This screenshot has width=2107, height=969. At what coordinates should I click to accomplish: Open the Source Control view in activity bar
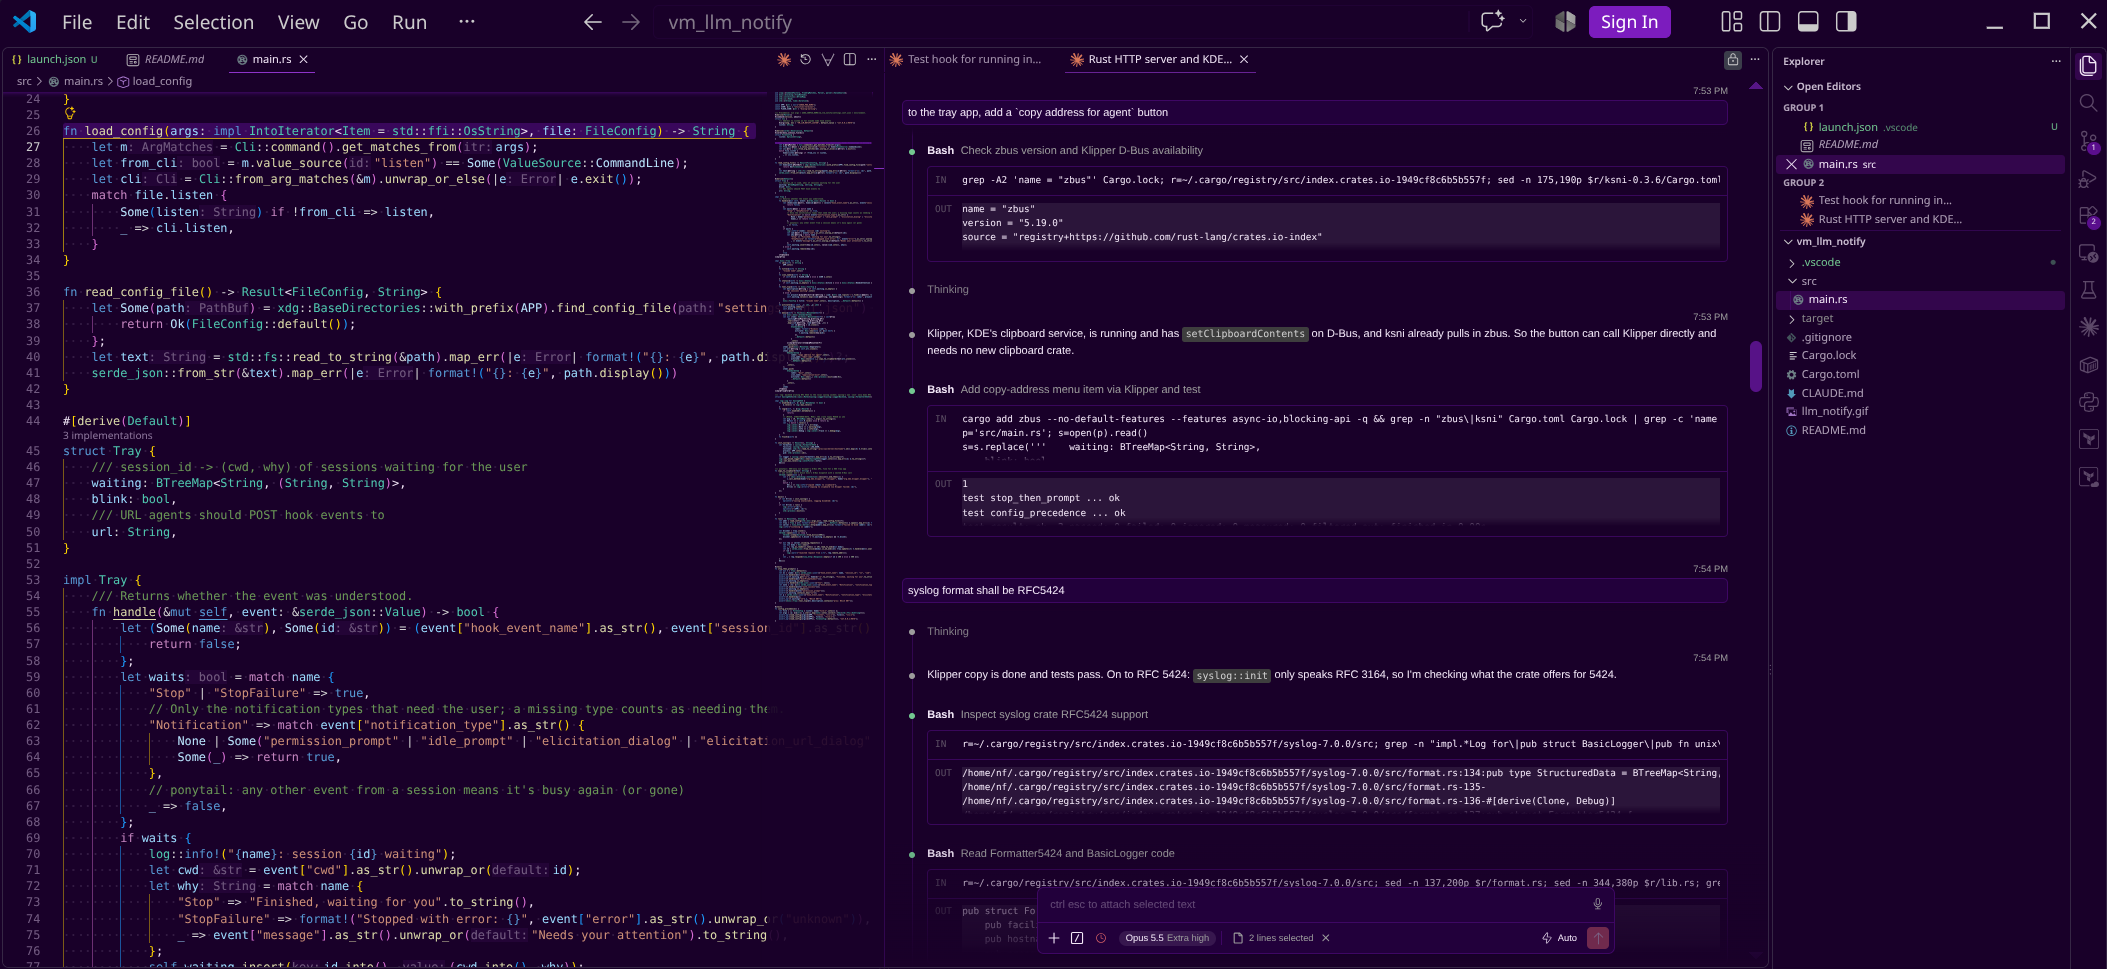[2088, 141]
